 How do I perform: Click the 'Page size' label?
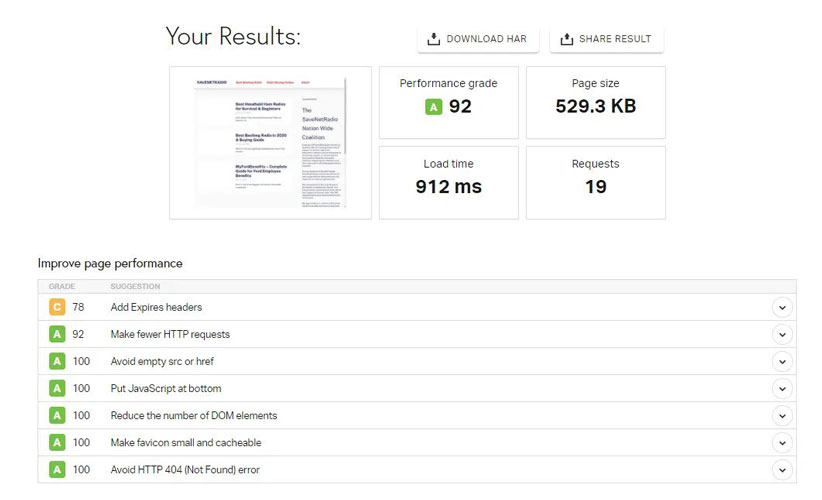tap(596, 83)
